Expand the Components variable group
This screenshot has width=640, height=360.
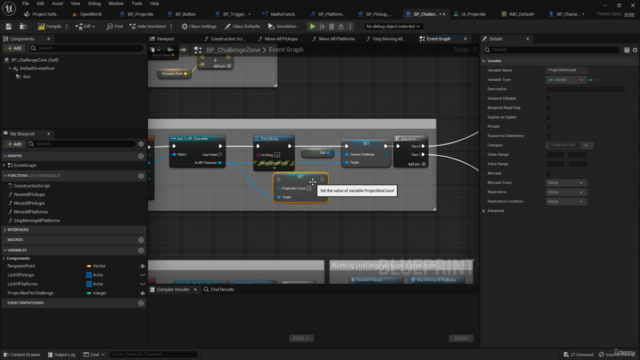[x=4, y=258]
